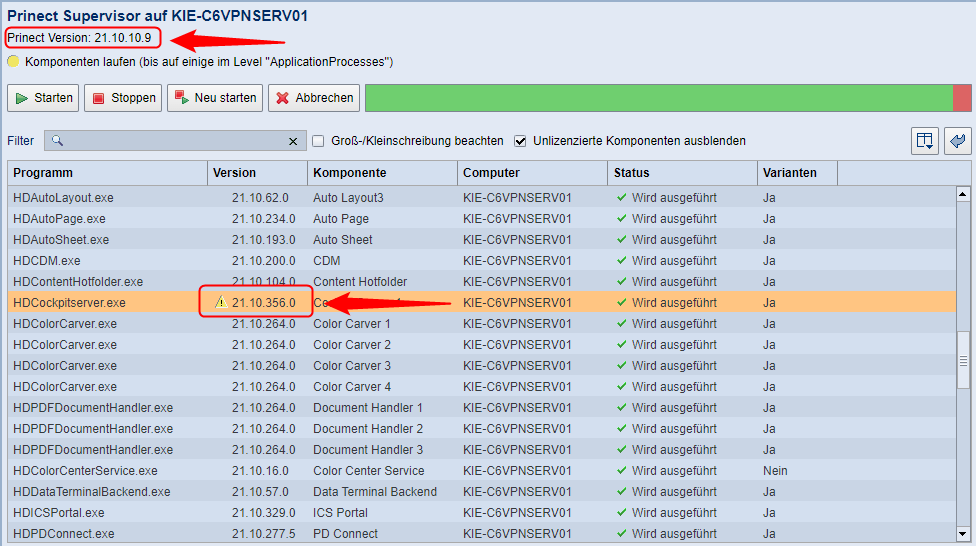This screenshot has height=546, width=976.
Task: Sort by the Version column header
Action: pyautogui.click(x=257, y=173)
